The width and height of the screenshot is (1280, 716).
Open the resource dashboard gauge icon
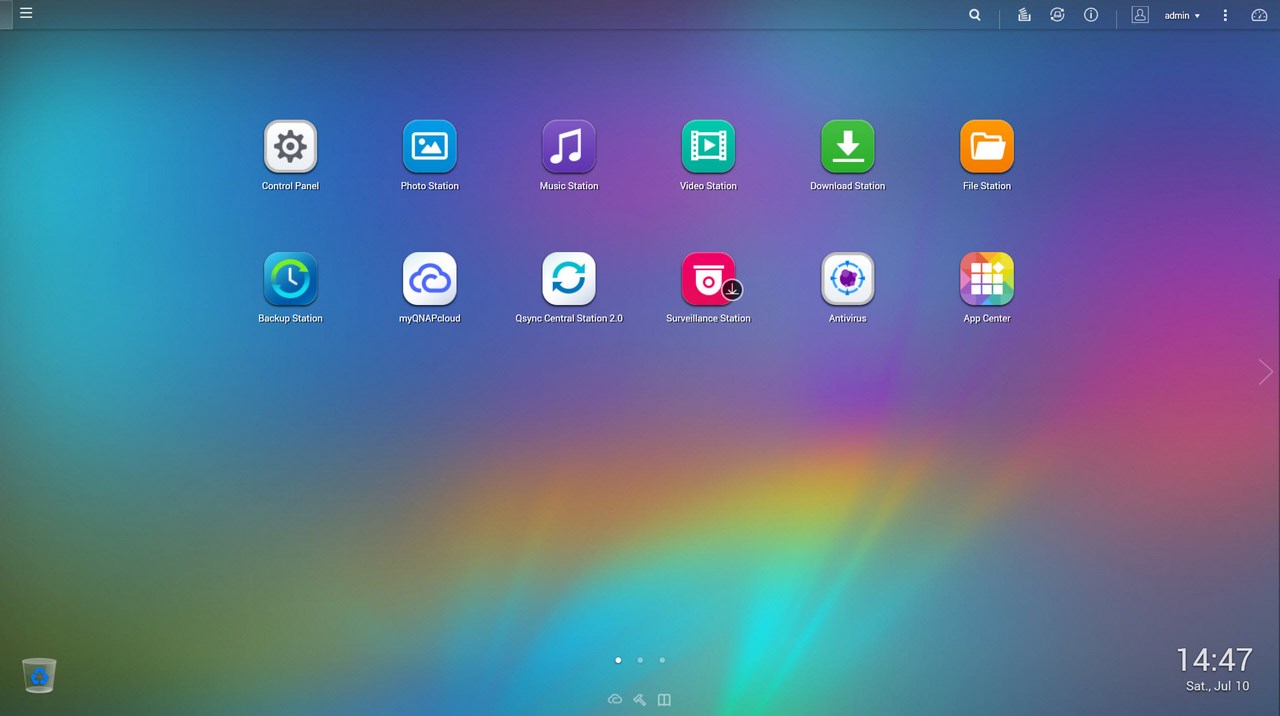[x=1259, y=15]
